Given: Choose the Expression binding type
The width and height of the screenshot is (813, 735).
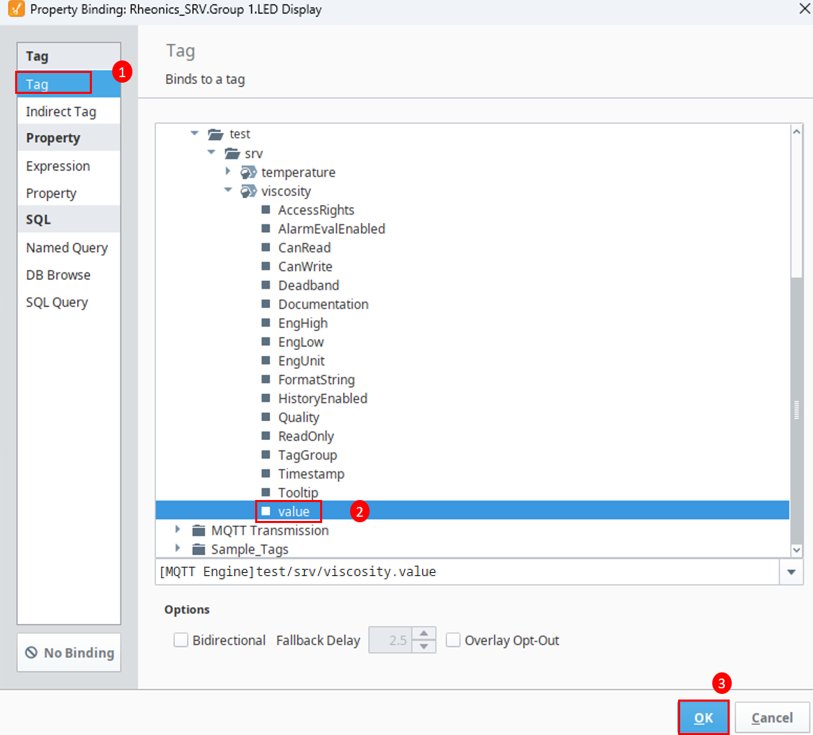Looking at the screenshot, I should (68, 166).
